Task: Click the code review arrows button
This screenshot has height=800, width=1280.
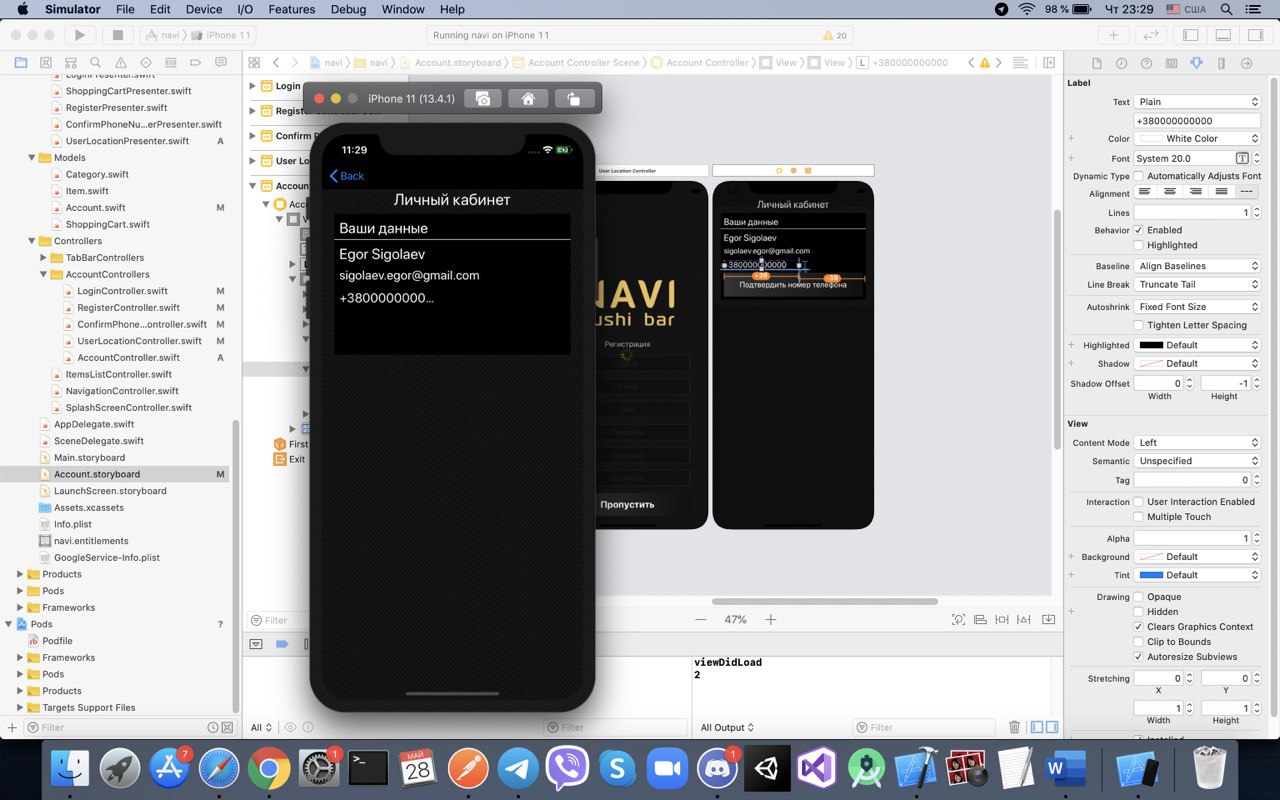Action: 1151,35
